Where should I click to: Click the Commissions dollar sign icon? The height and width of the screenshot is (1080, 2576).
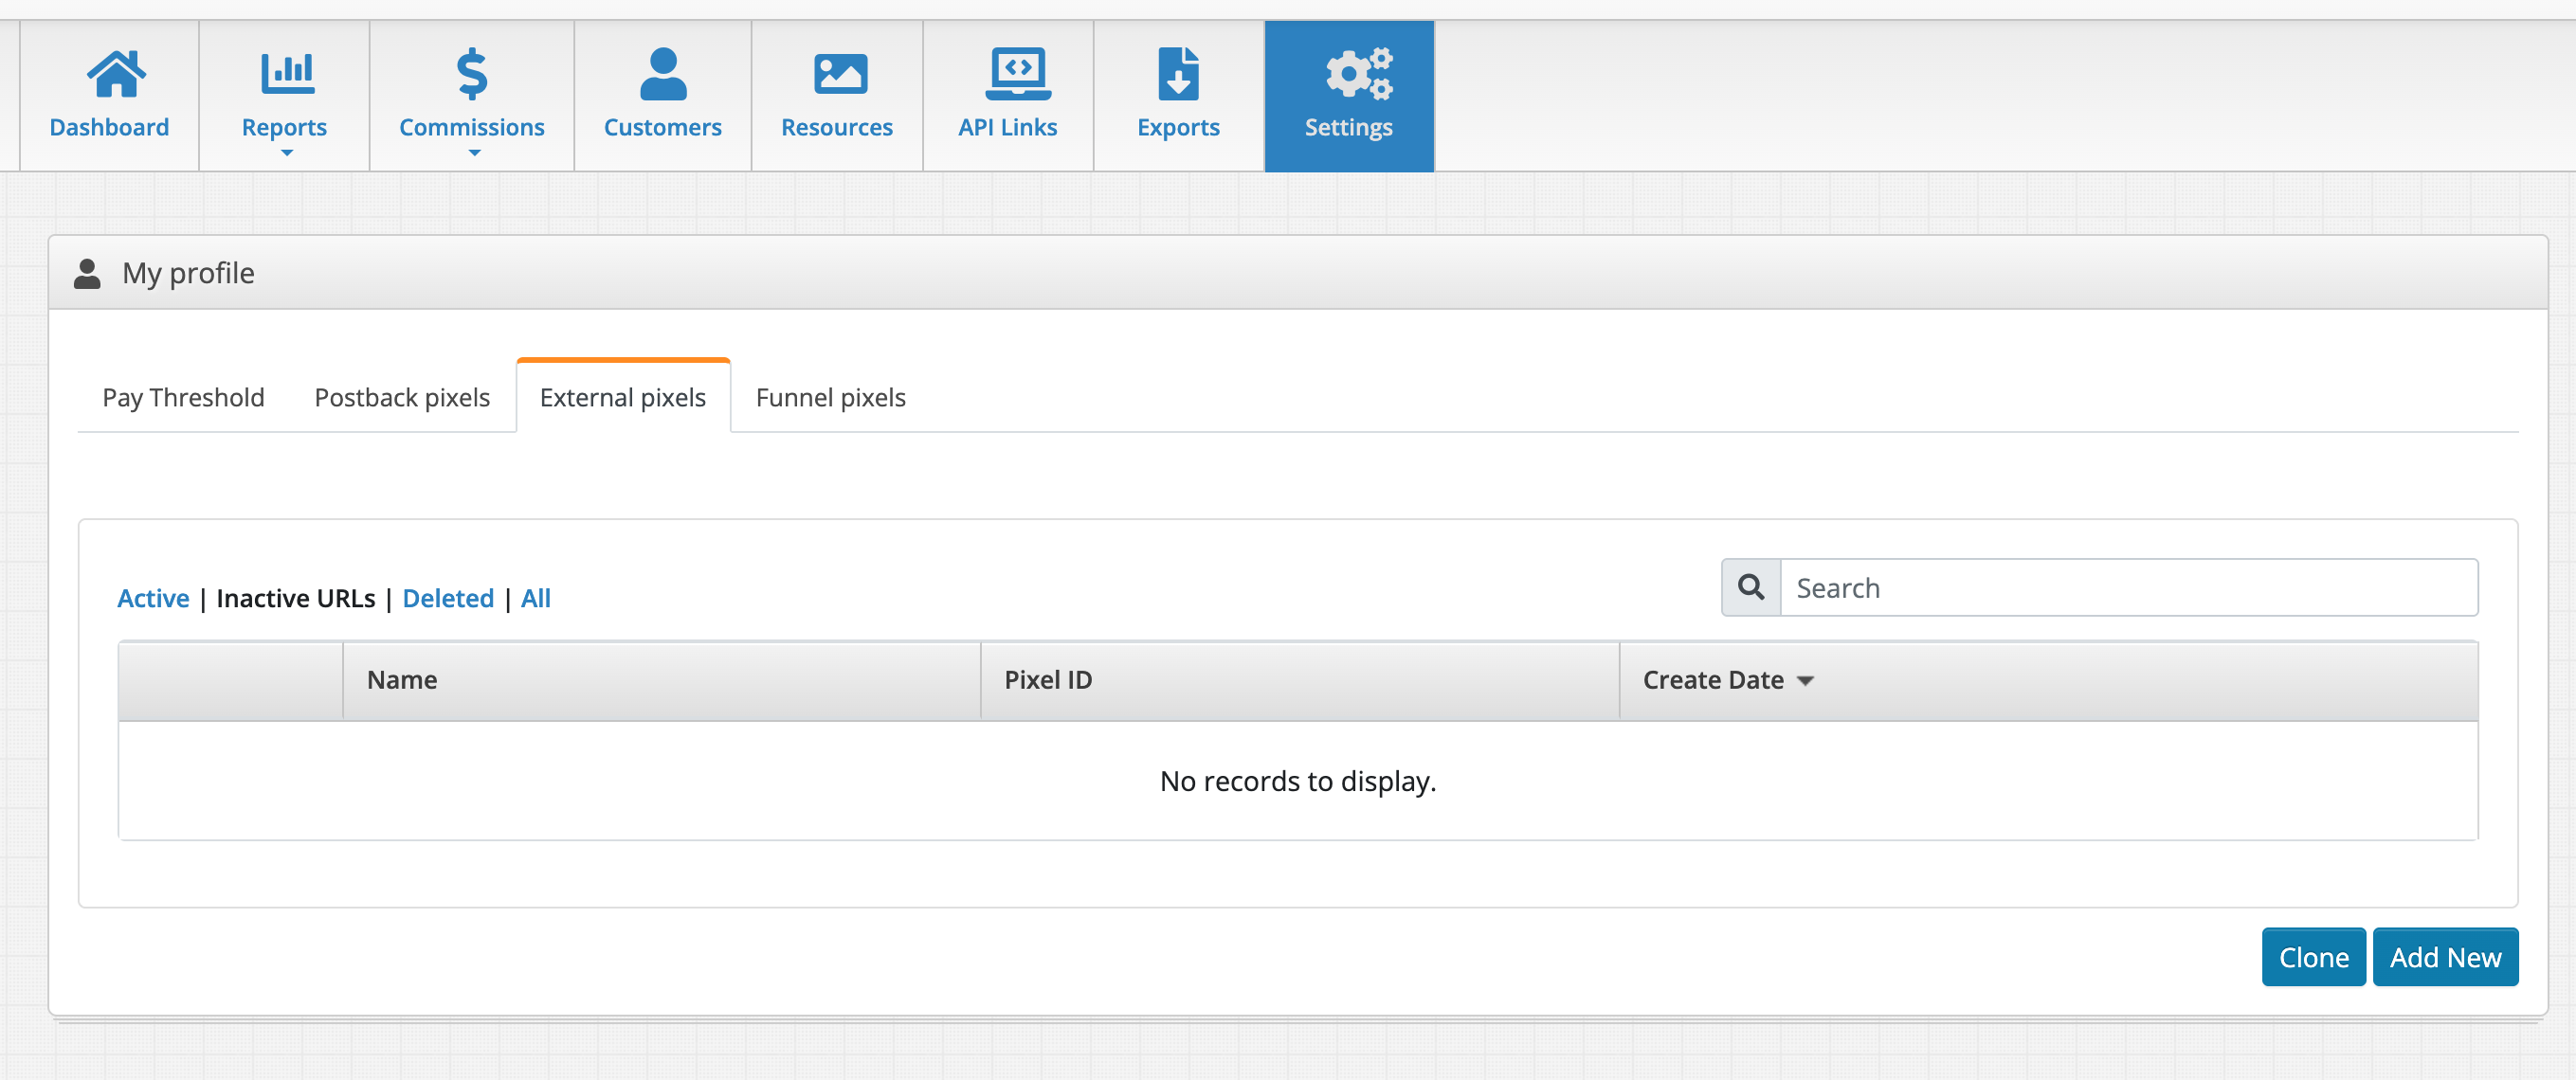point(472,74)
